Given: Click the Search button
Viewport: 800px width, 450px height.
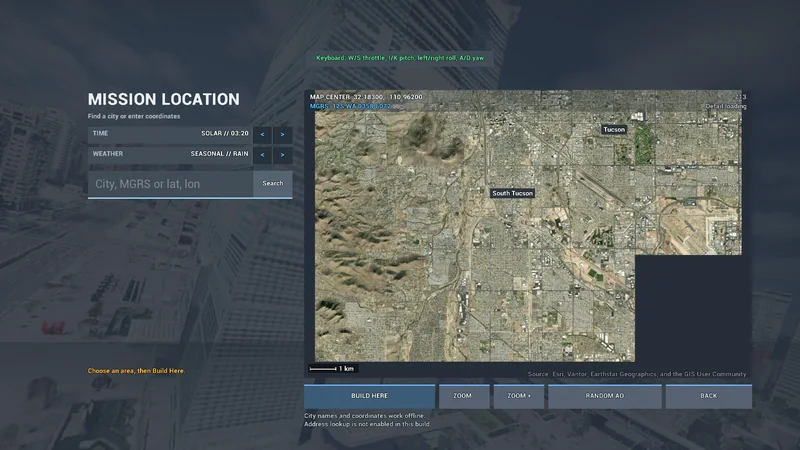Looking at the screenshot, I should pyautogui.click(x=273, y=184).
